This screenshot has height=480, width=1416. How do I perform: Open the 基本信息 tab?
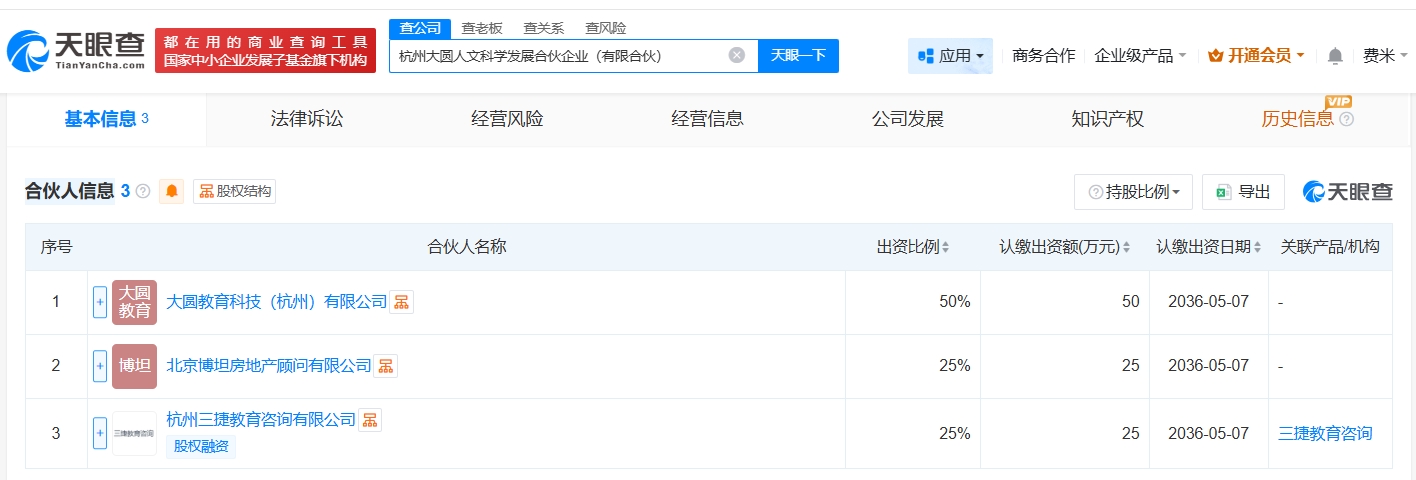point(107,119)
